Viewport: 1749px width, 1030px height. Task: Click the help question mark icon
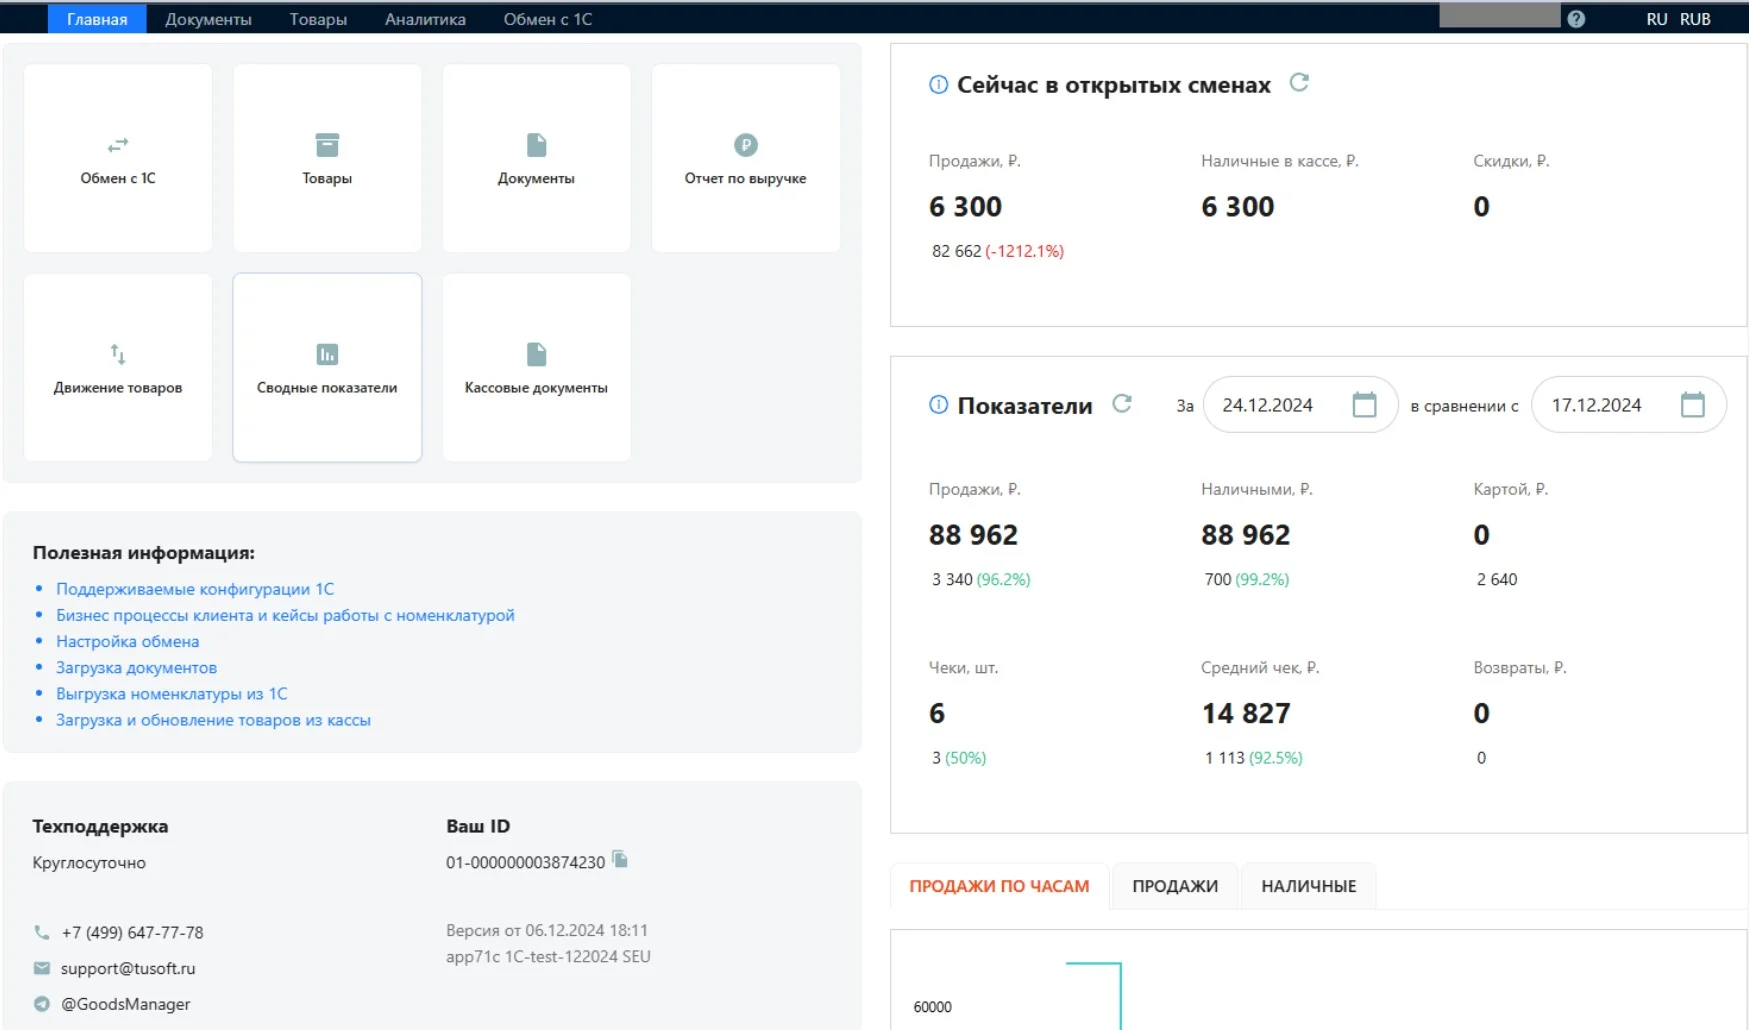(x=1576, y=19)
